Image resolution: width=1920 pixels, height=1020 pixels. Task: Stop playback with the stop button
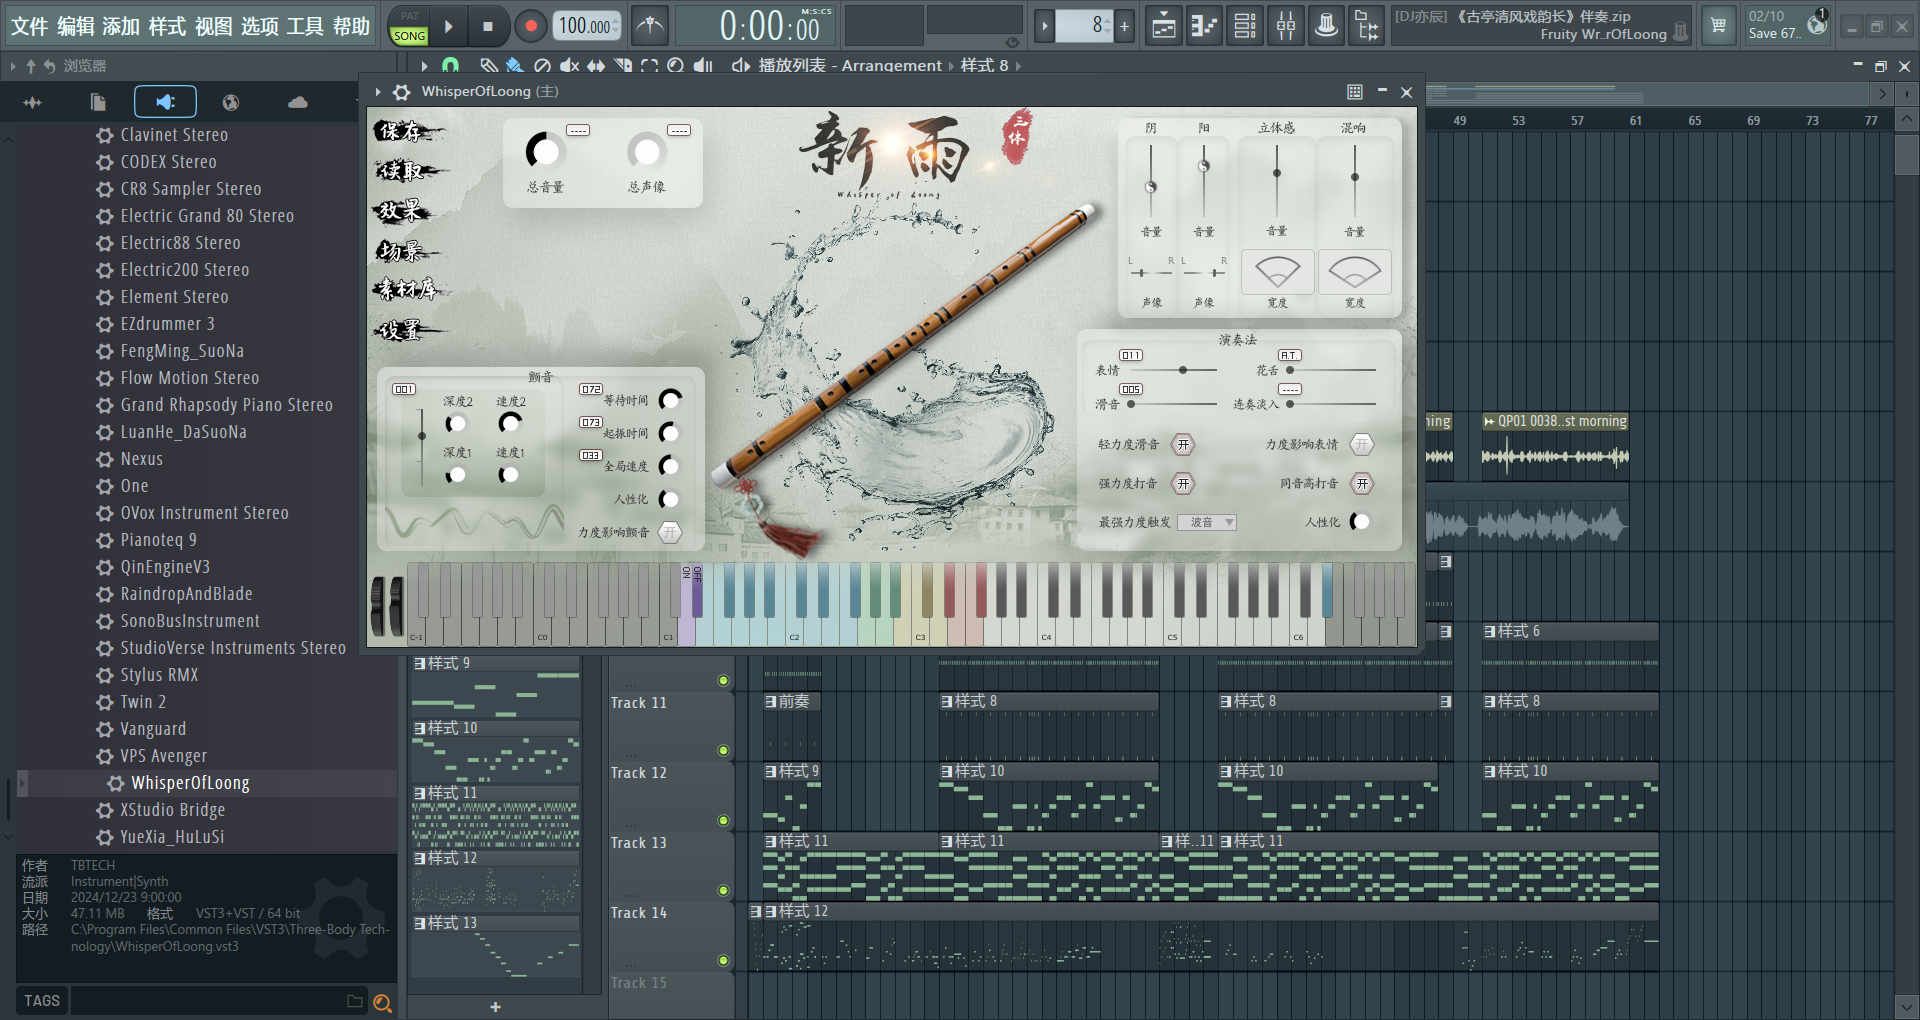488,27
